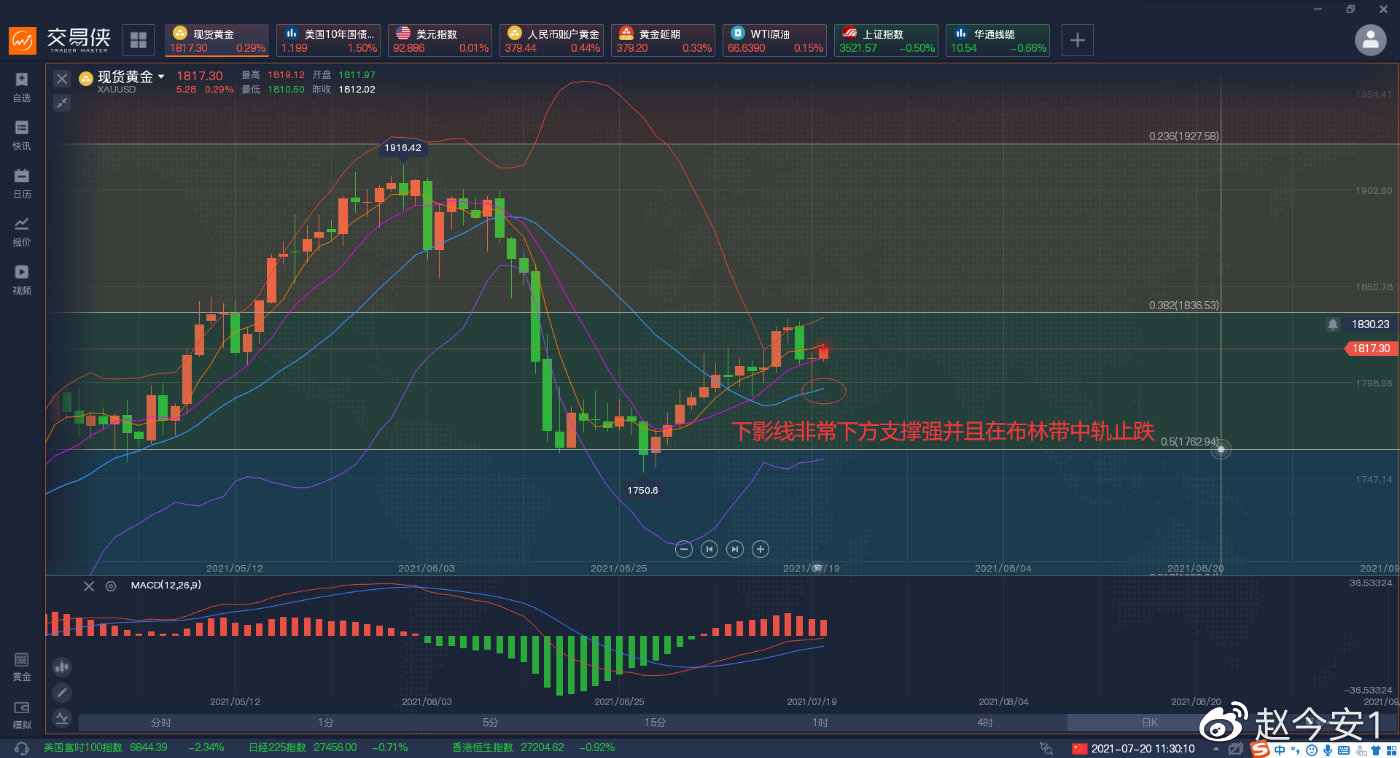Click the 日经225指数 ticker entry
1400x758 pixels.
click(x=328, y=748)
